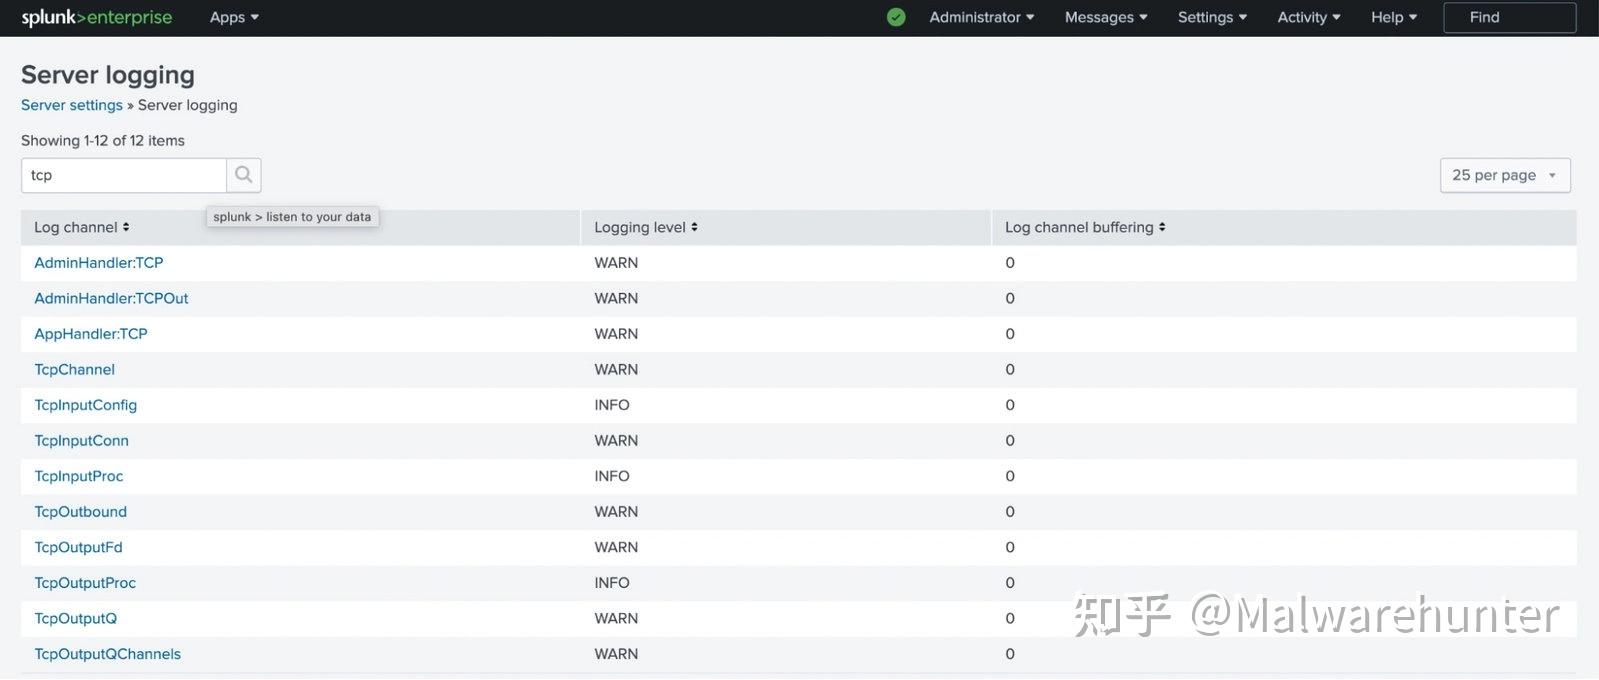Open the Administrator dropdown
1599x680 pixels.
pyautogui.click(x=981, y=17)
